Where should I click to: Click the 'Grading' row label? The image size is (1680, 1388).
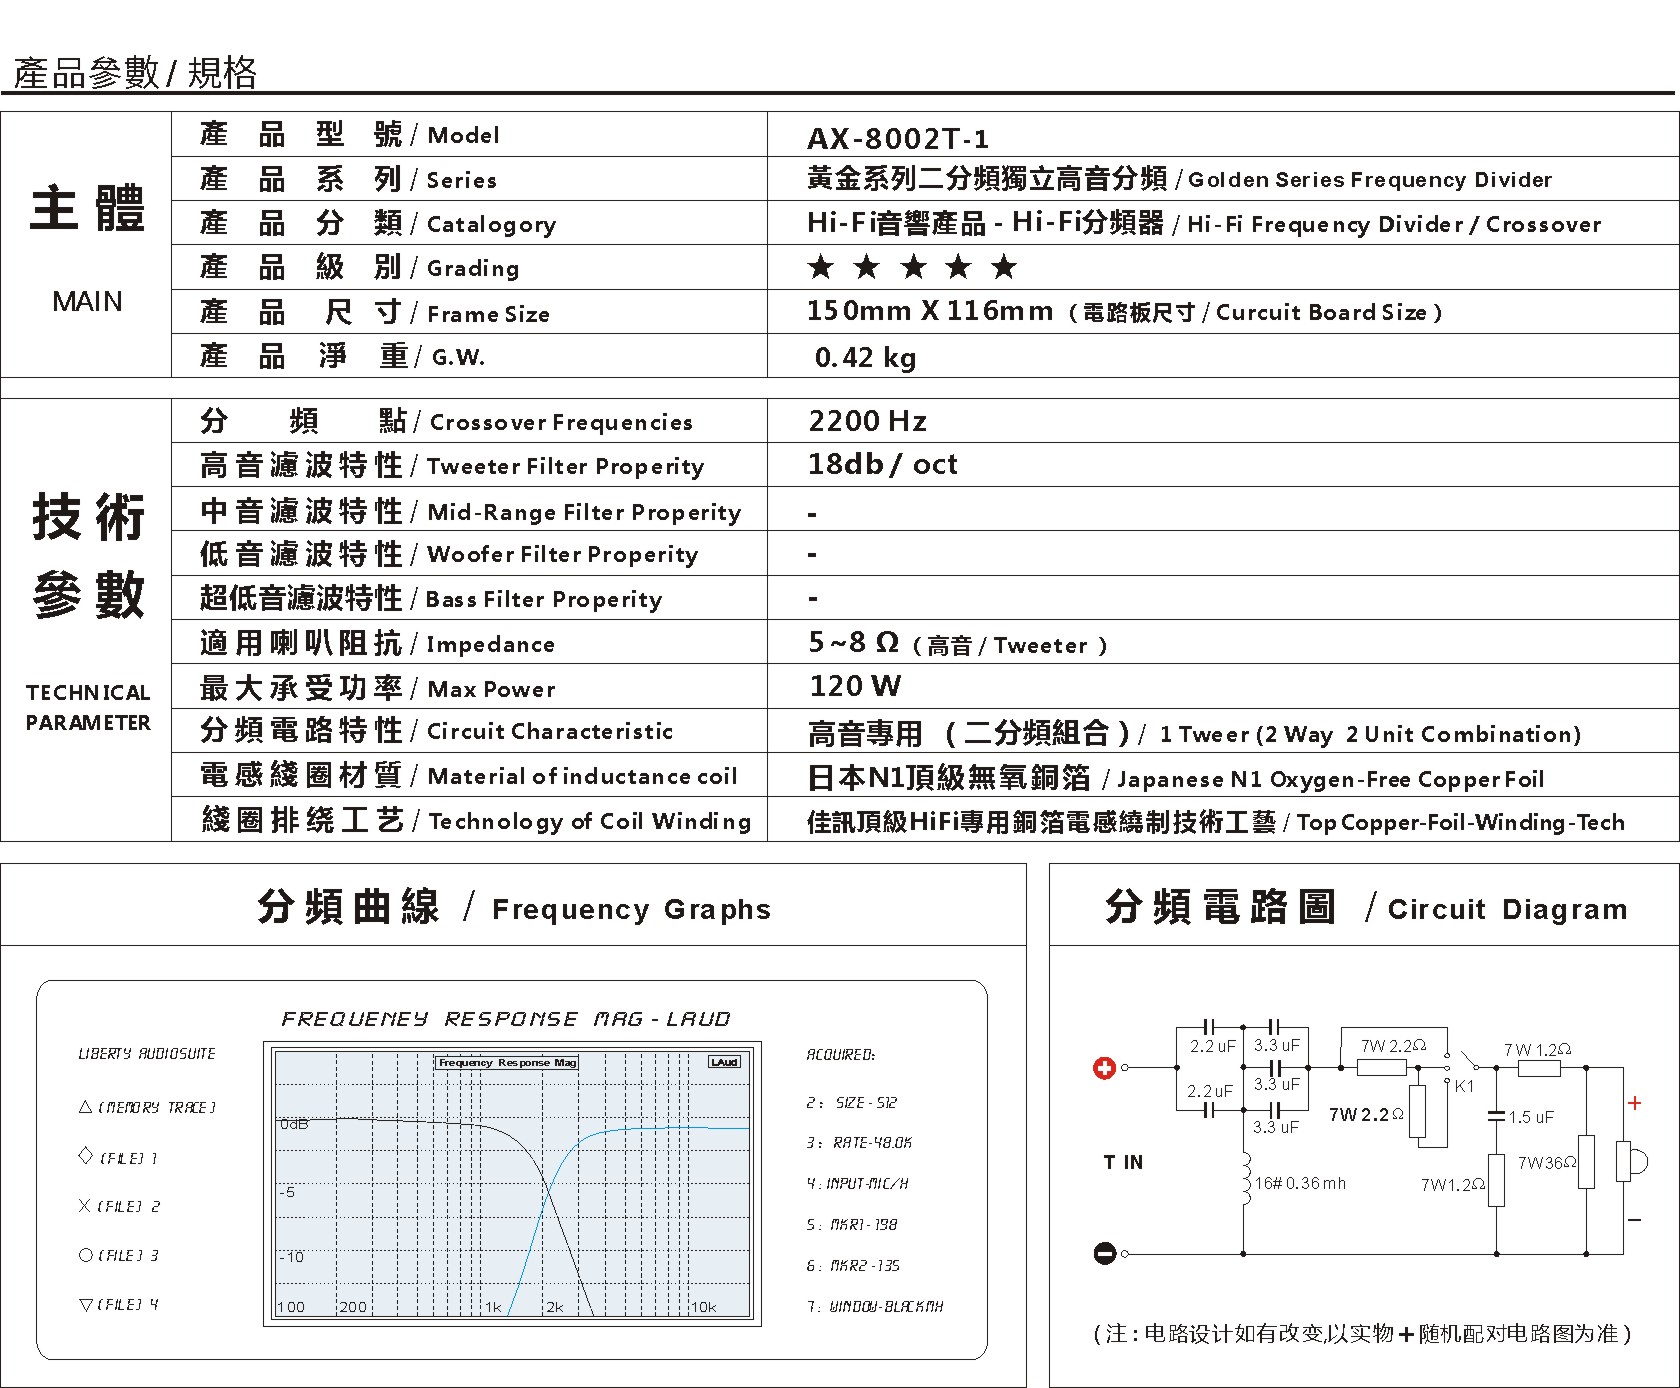click(473, 268)
